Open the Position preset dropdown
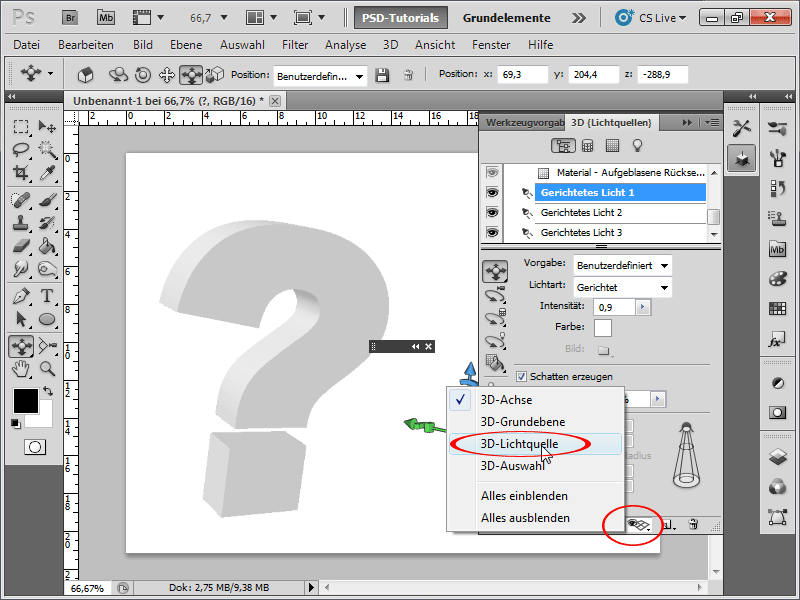This screenshot has width=800, height=600. (320, 76)
